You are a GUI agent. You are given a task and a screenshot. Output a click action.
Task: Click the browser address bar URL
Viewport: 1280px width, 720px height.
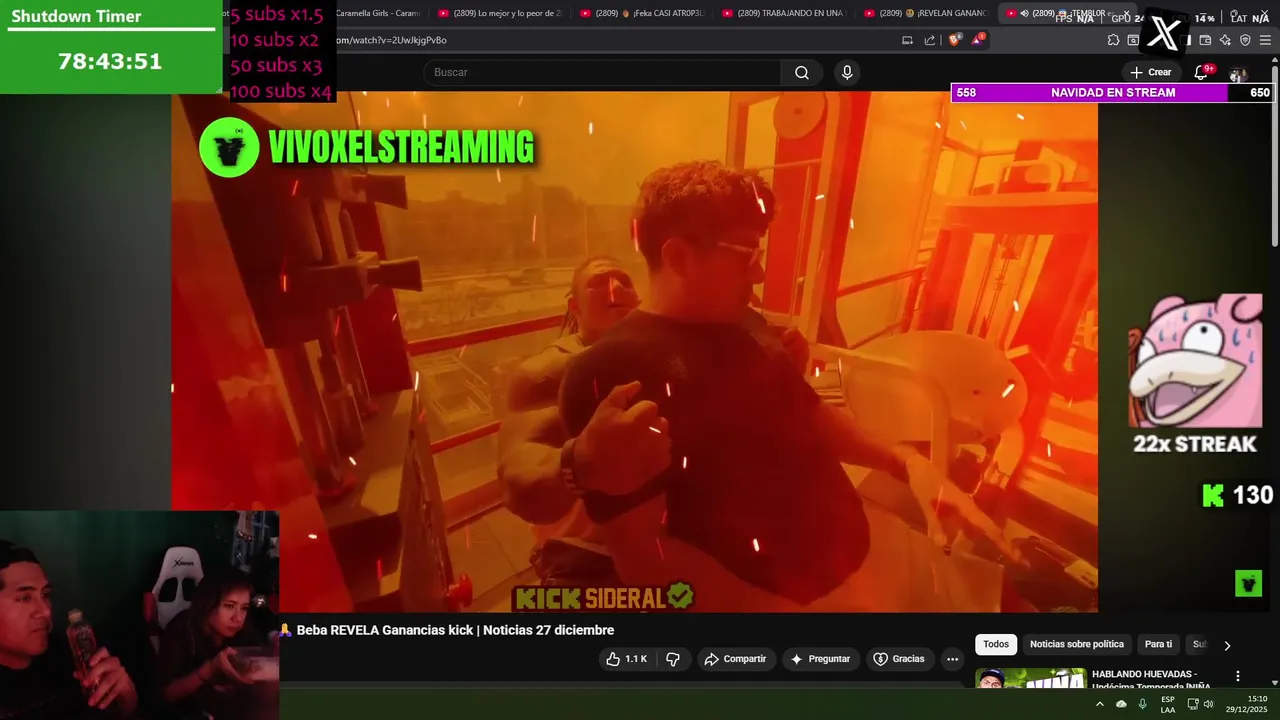tap(392, 40)
